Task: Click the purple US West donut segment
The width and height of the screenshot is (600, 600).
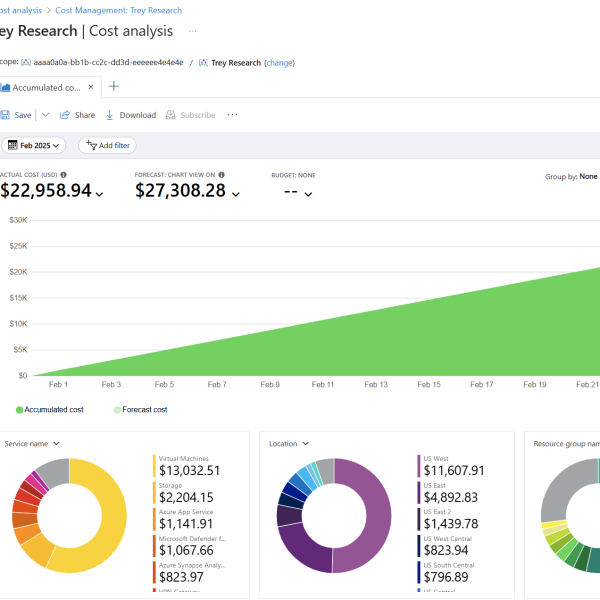Action: [379, 517]
